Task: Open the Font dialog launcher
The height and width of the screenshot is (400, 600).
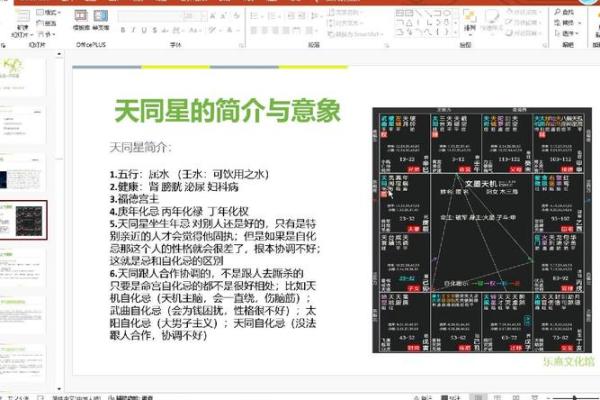Action: [x=242, y=45]
